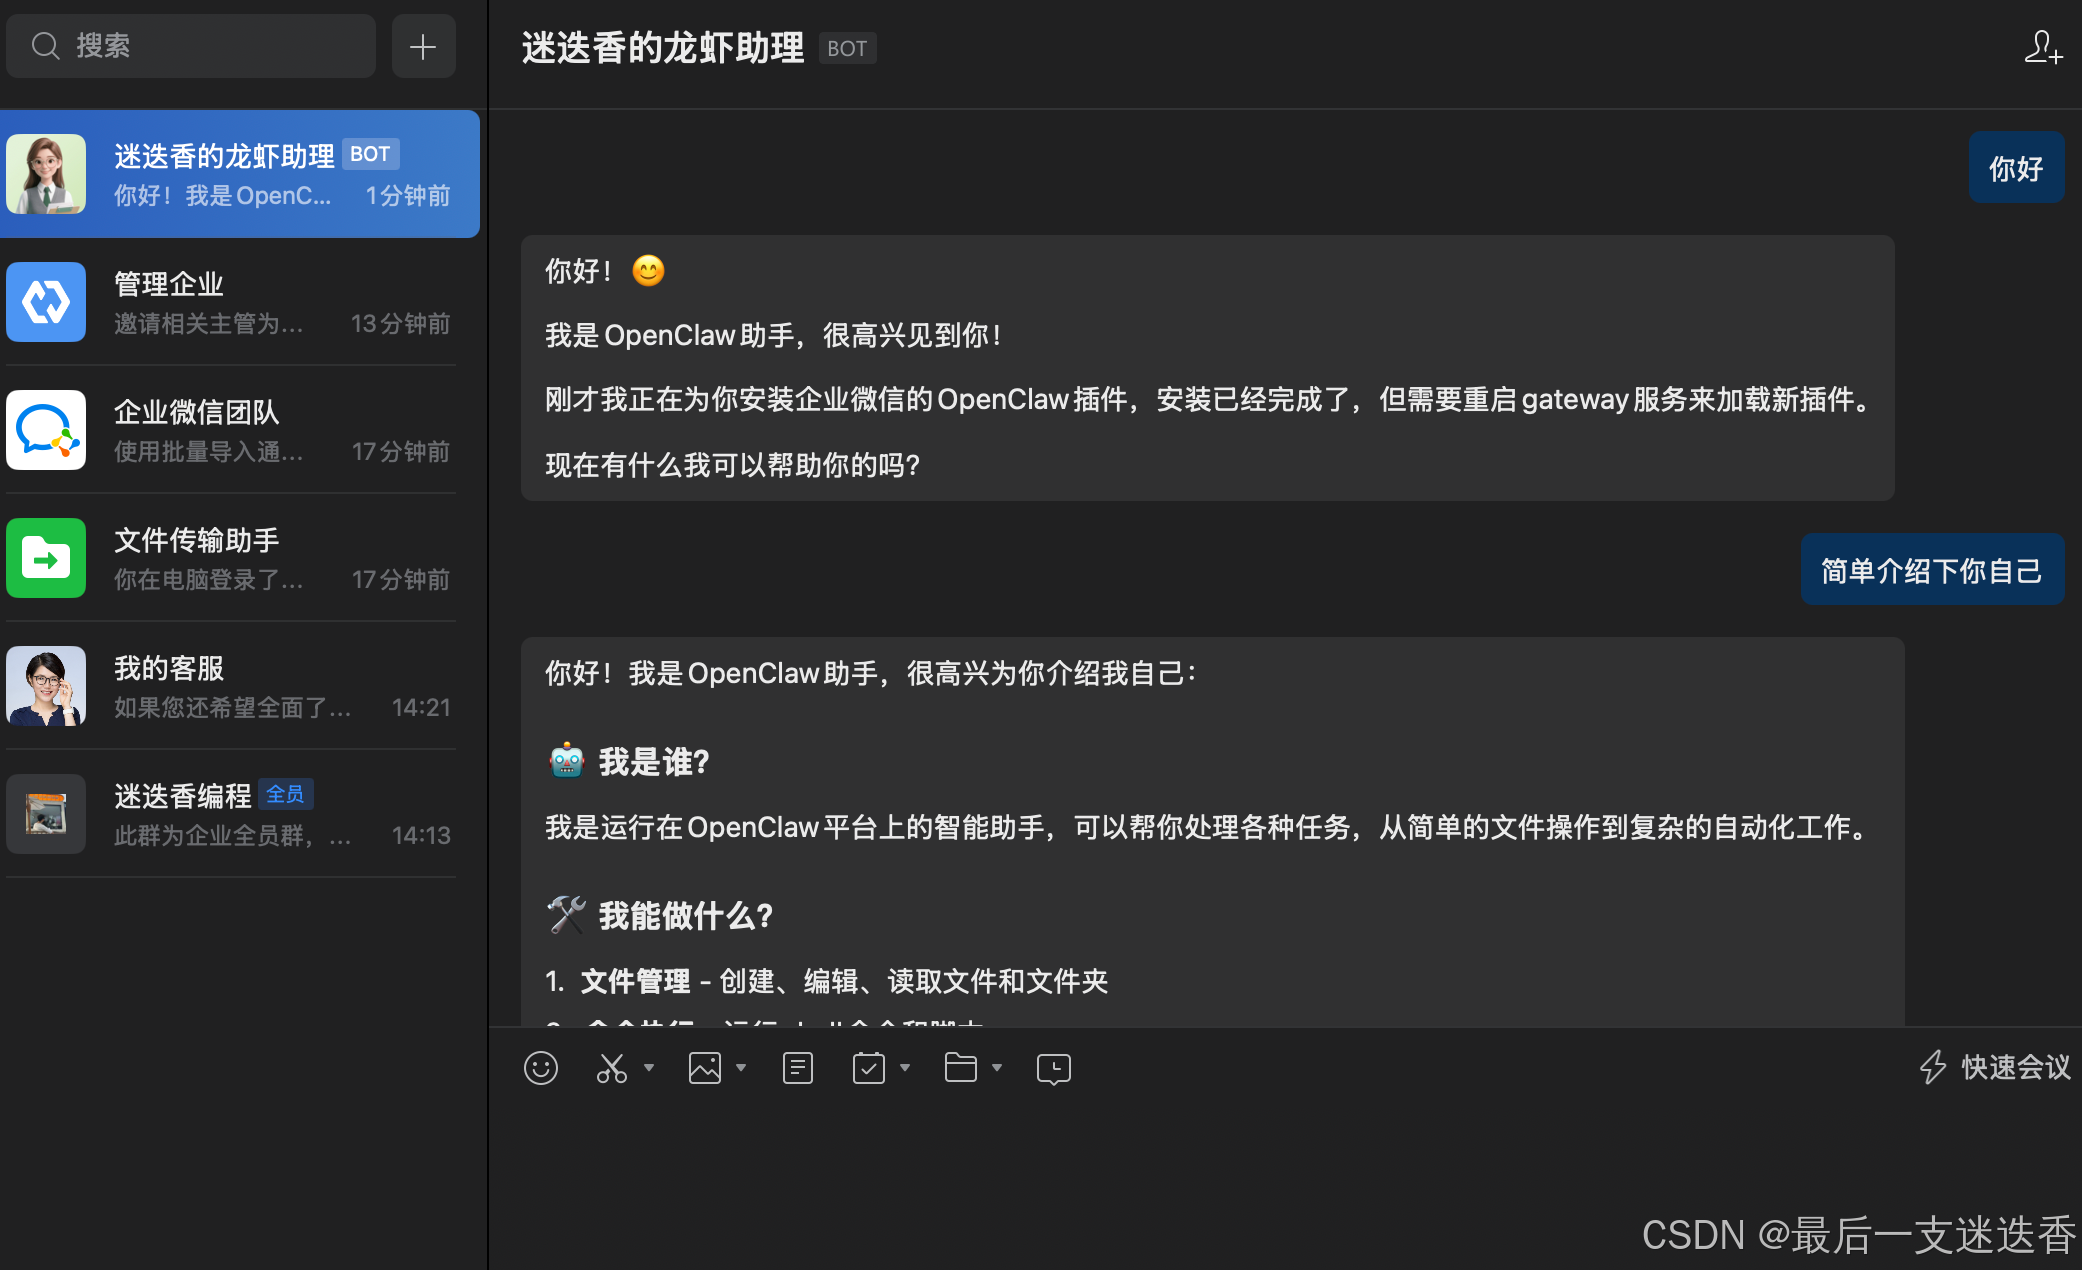Click the 13分钟前 timestamp of 管理企业
This screenshot has width=2082, height=1270.
tap(401, 323)
